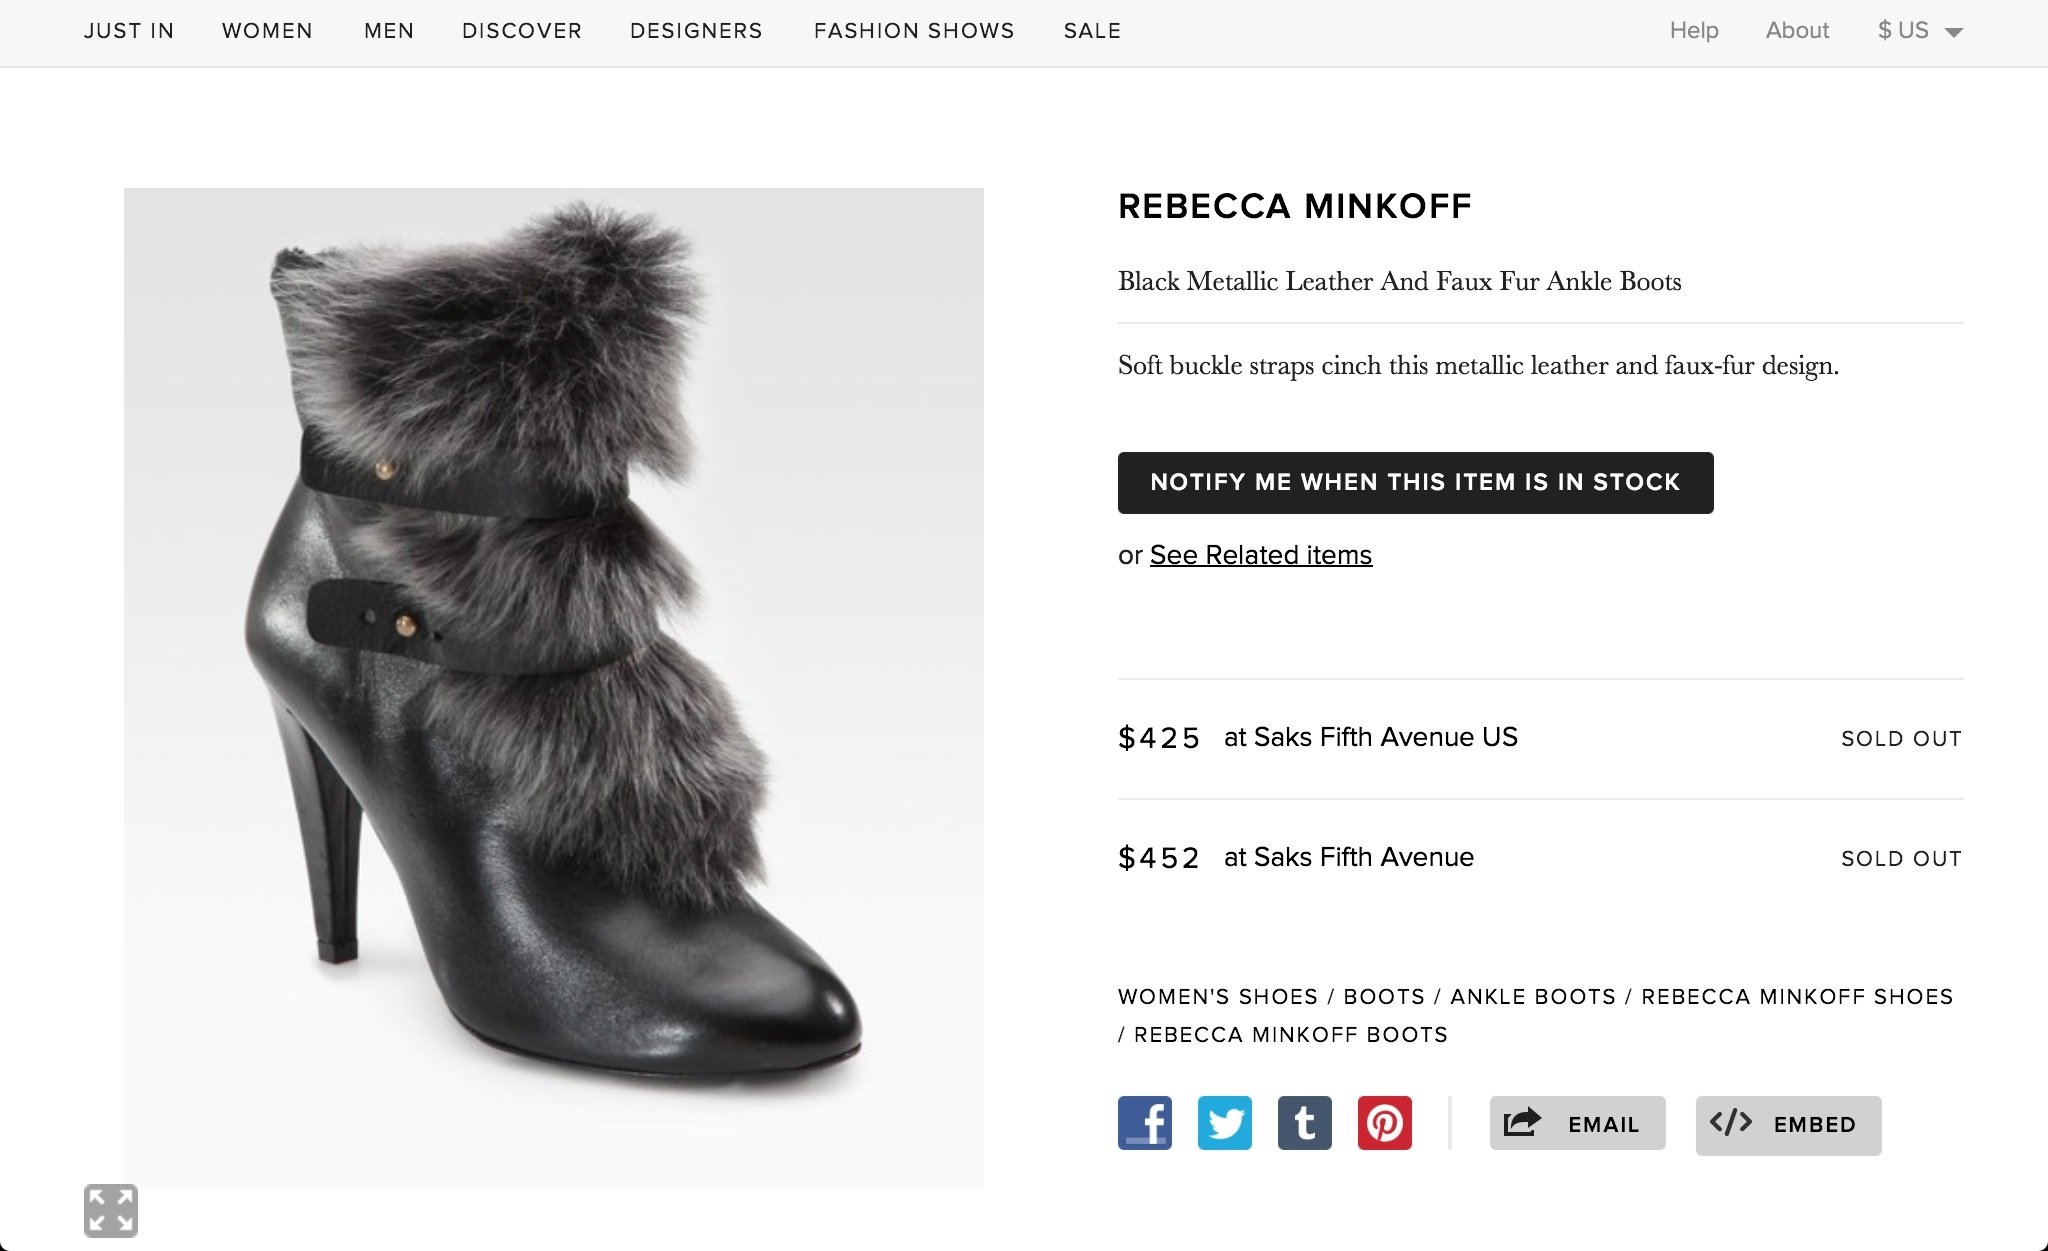Viewport: 2048px width, 1251px height.
Task: Click the fur ankle boot product image
Action: click(553, 687)
